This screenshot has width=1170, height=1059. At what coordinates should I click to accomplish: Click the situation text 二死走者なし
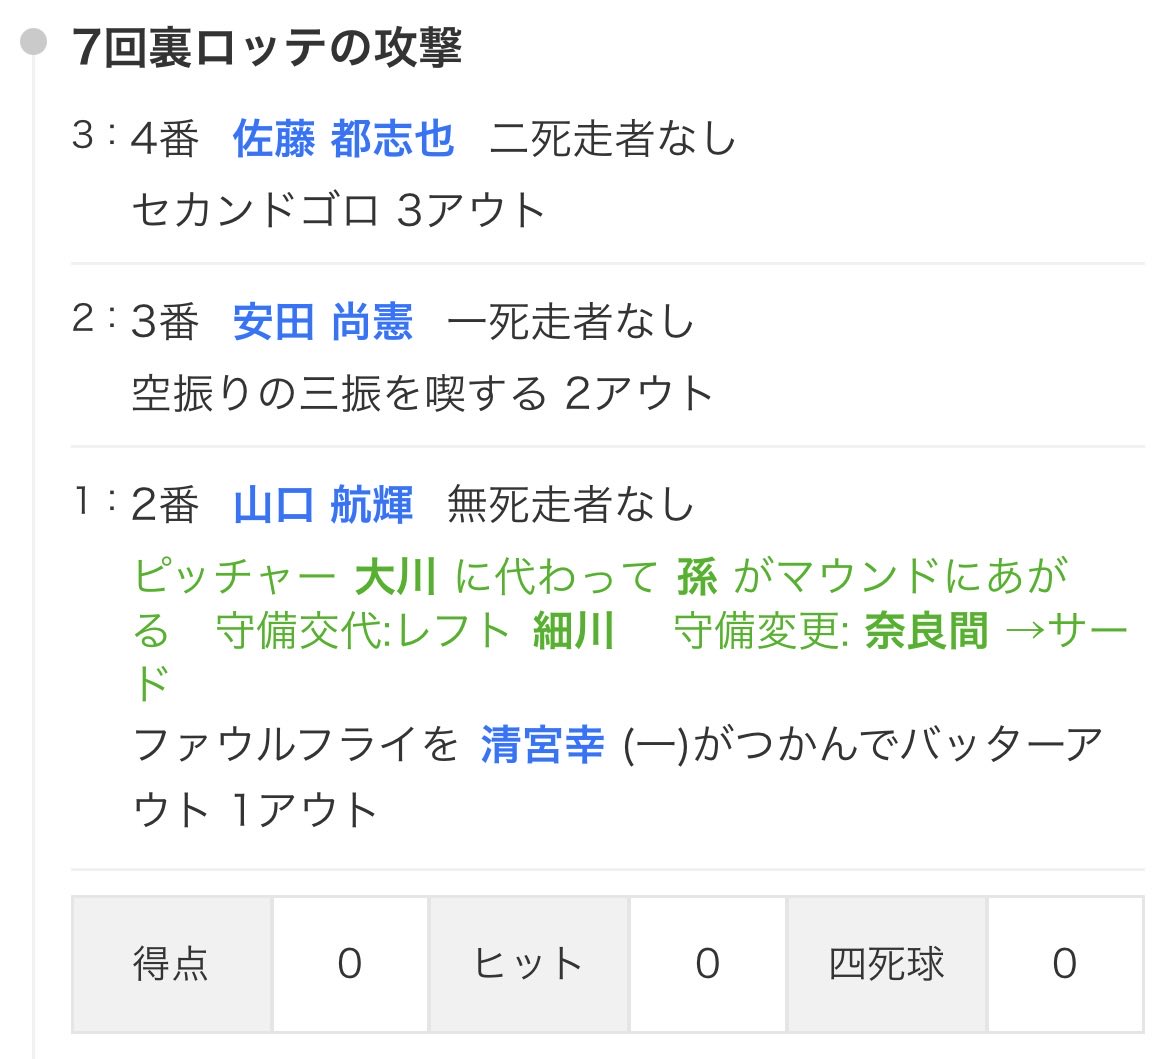613,139
